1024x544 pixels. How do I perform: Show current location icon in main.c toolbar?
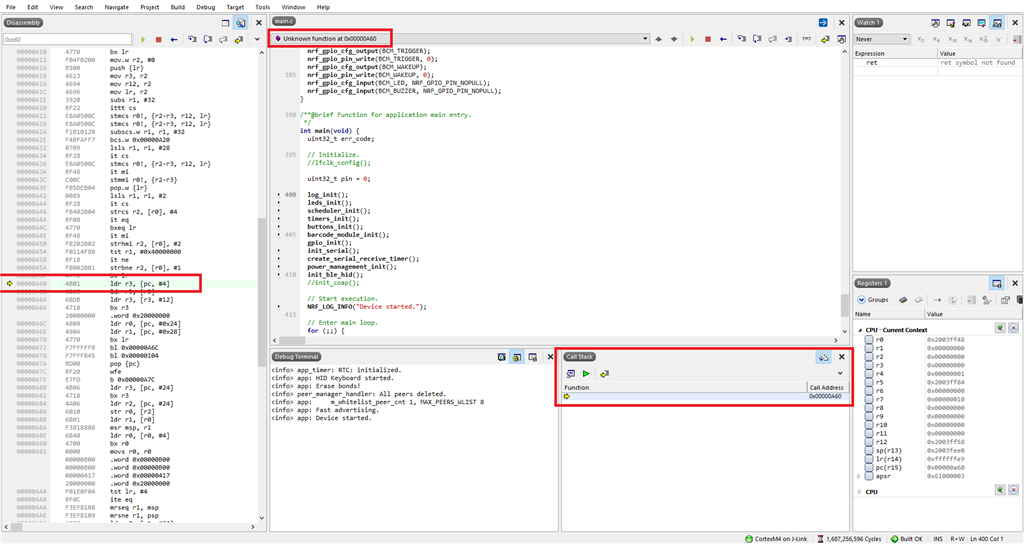[825, 39]
